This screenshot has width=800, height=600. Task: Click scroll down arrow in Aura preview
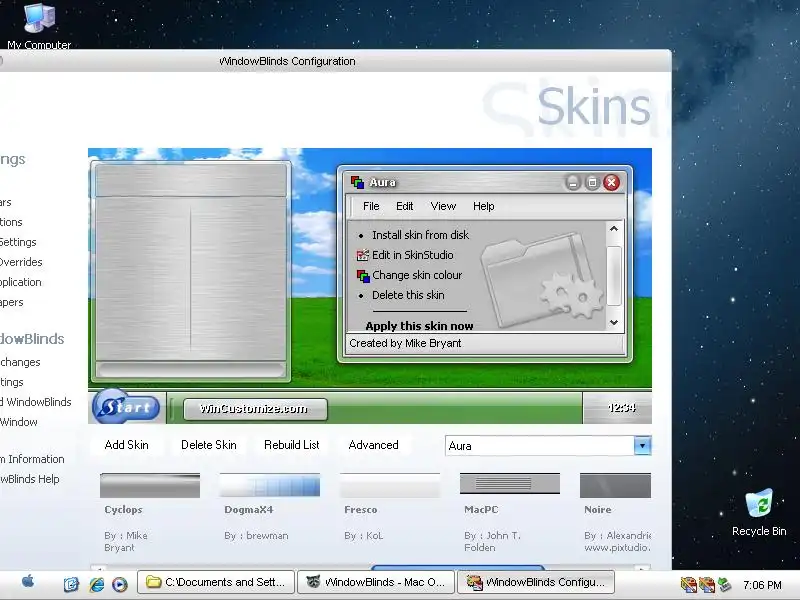pyautogui.click(x=614, y=322)
